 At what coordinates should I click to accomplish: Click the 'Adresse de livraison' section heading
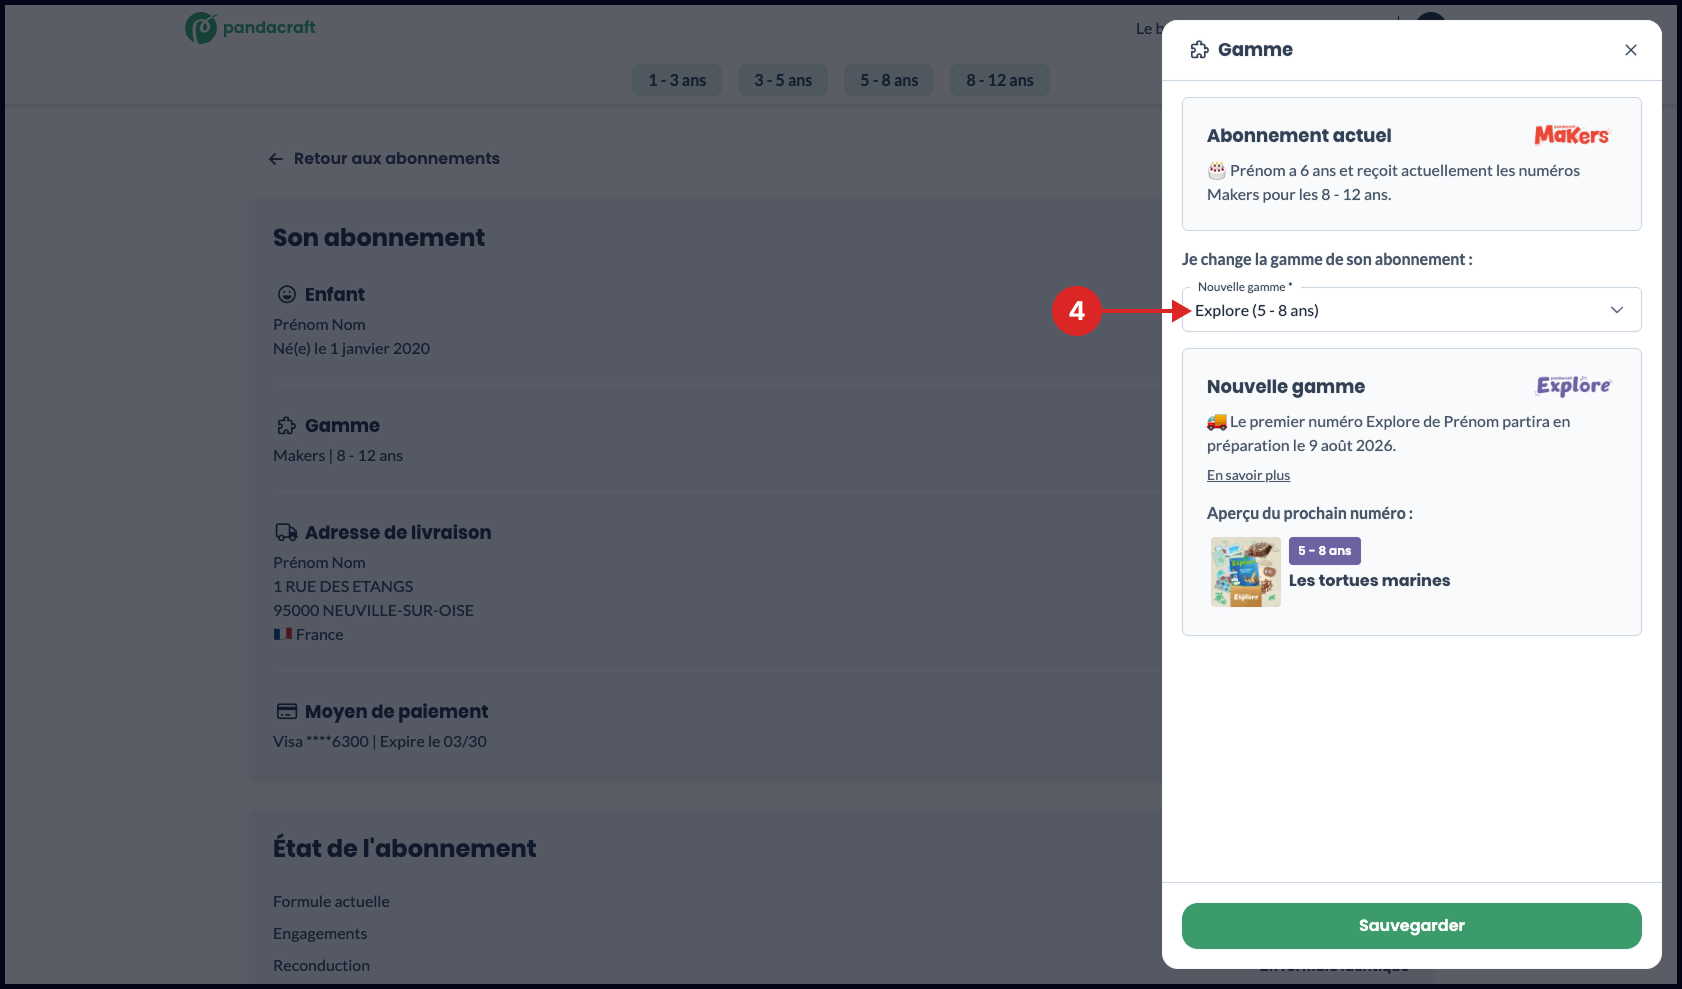(398, 532)
